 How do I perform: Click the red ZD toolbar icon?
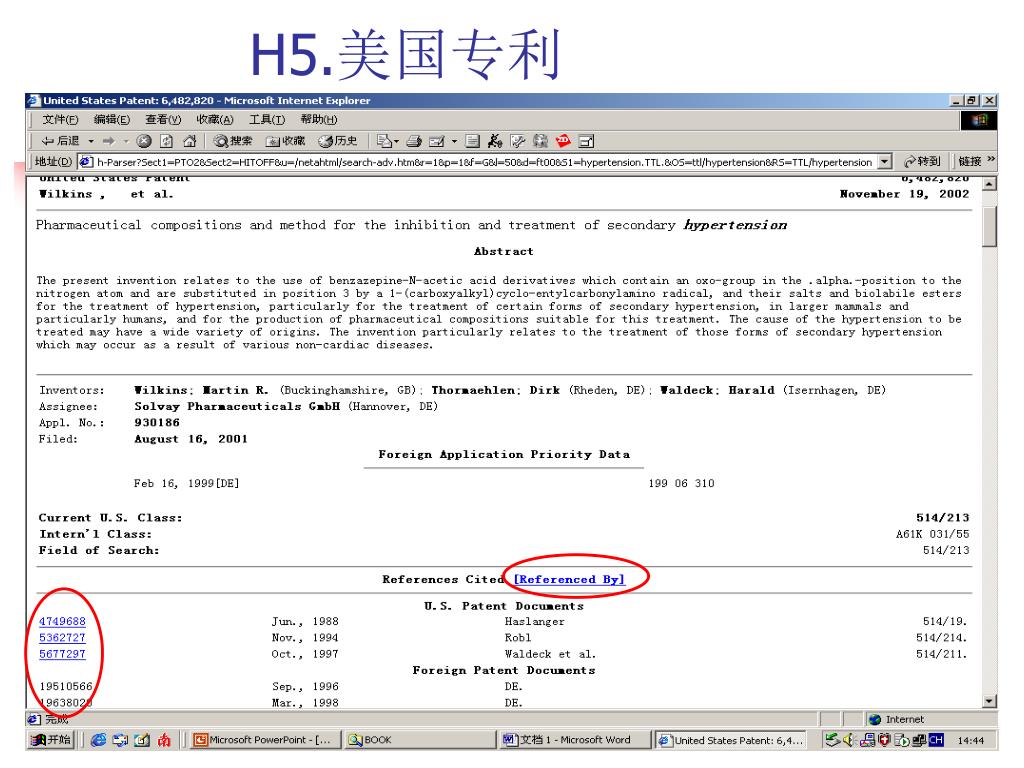pos(563,140)
